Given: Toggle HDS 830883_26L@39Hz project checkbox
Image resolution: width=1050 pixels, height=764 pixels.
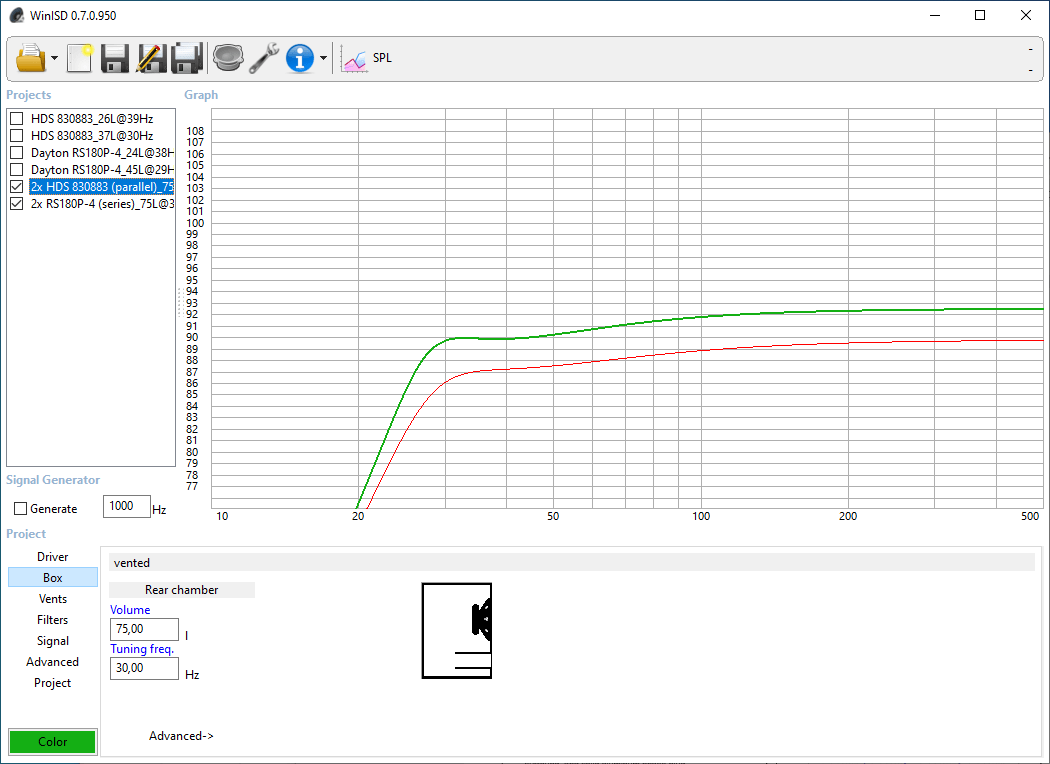Looking at the screenshot, I should 17,119.
